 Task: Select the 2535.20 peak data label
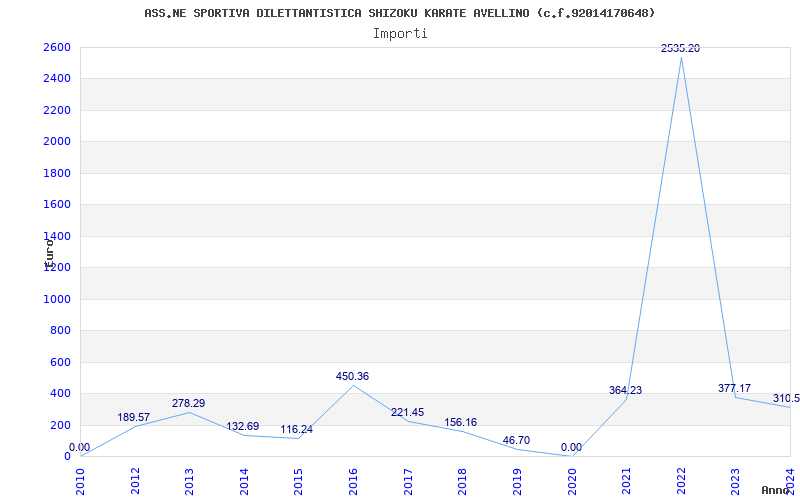[680, 48]
